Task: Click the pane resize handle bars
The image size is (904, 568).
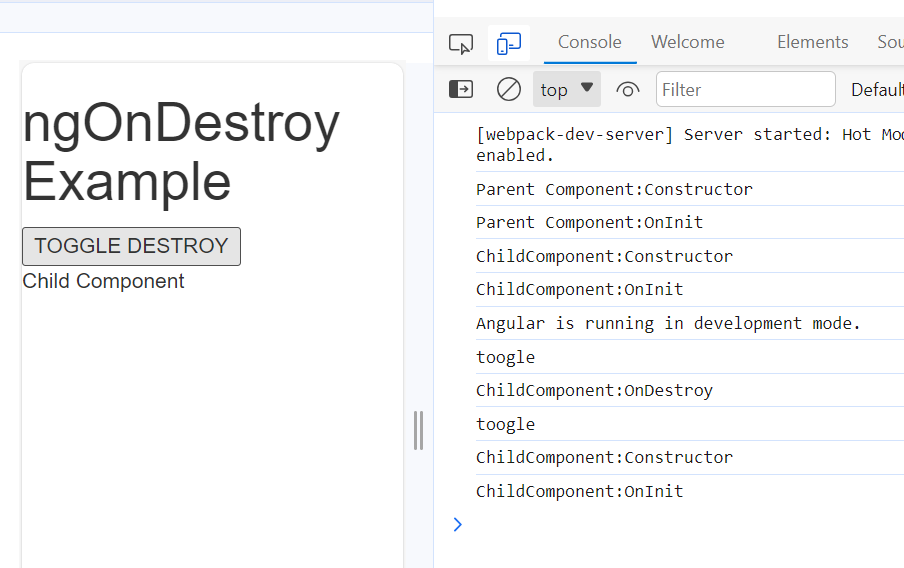Action: pos(419,430)
